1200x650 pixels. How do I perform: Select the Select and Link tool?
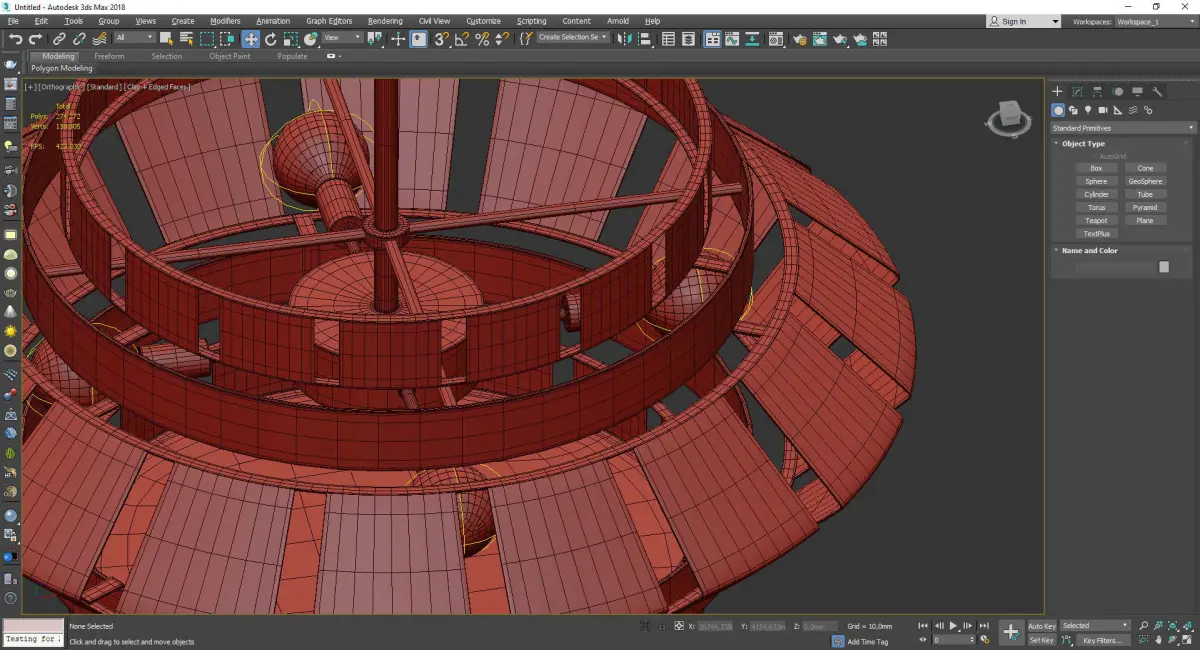[x=59, y=39]
